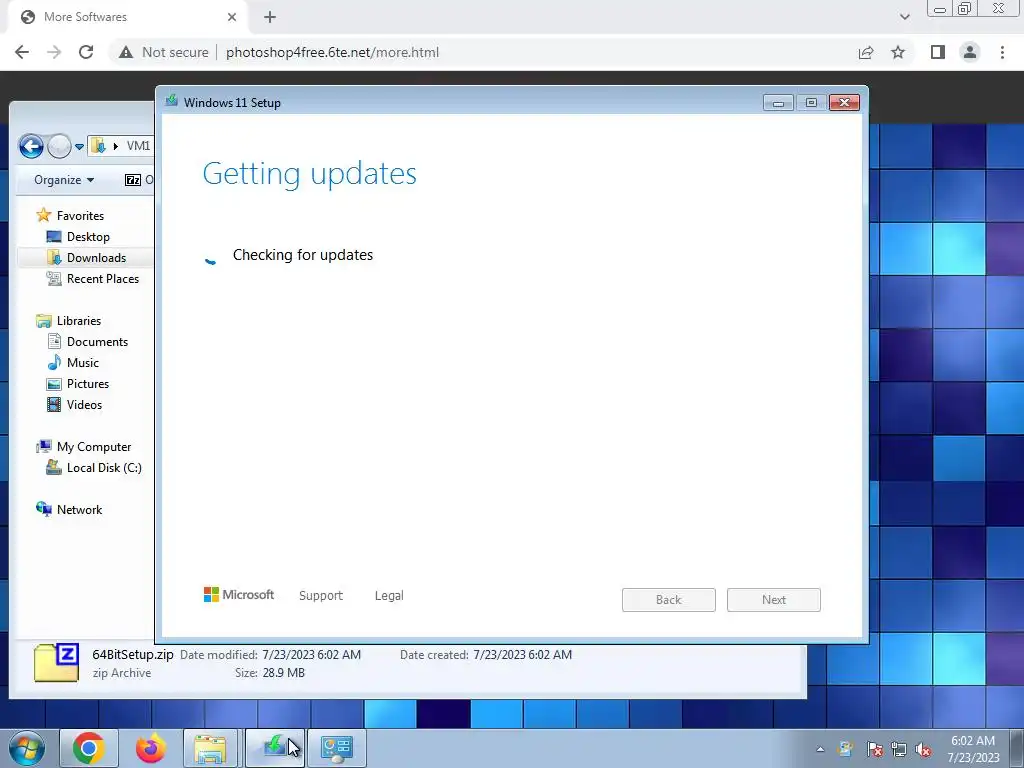Click the 64BitSetup.zip file name

pyautogui.click(x=133, y=654)
